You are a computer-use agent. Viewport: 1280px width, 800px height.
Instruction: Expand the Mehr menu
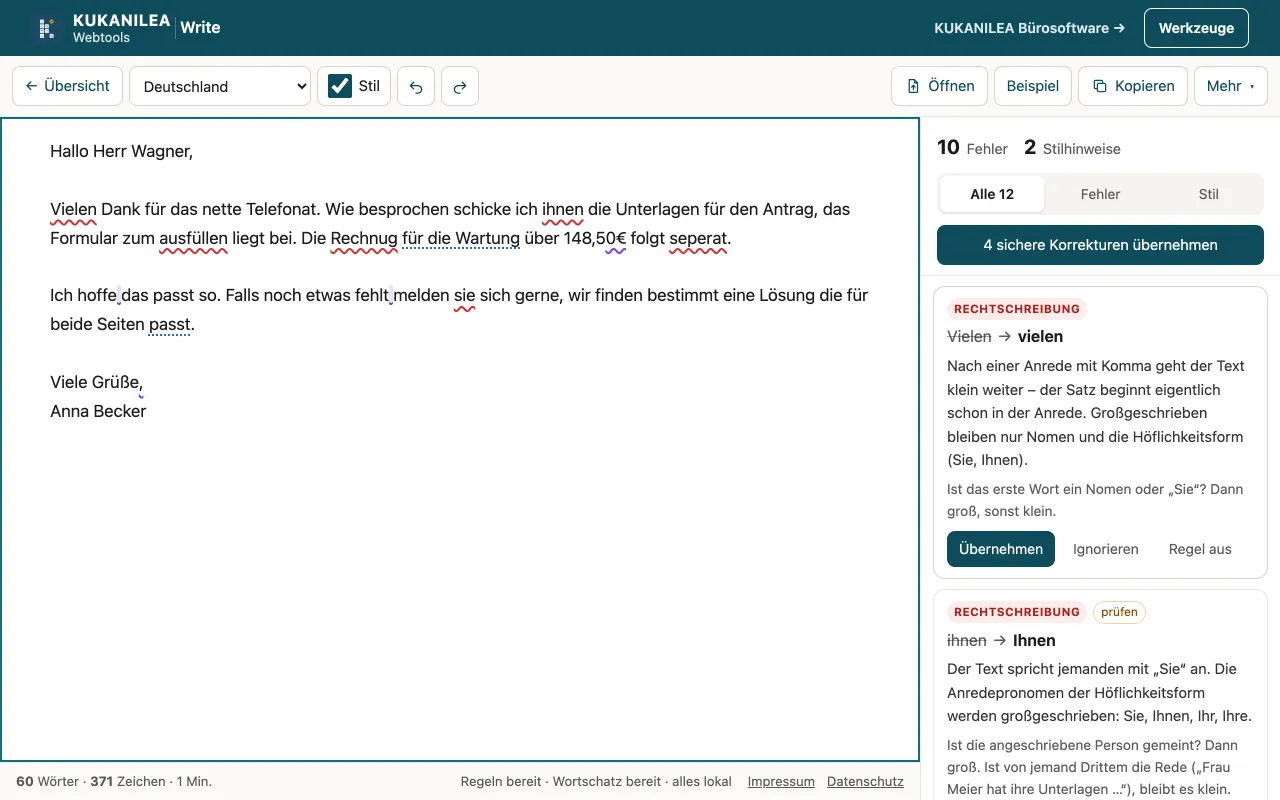[x=1231, y=86]
